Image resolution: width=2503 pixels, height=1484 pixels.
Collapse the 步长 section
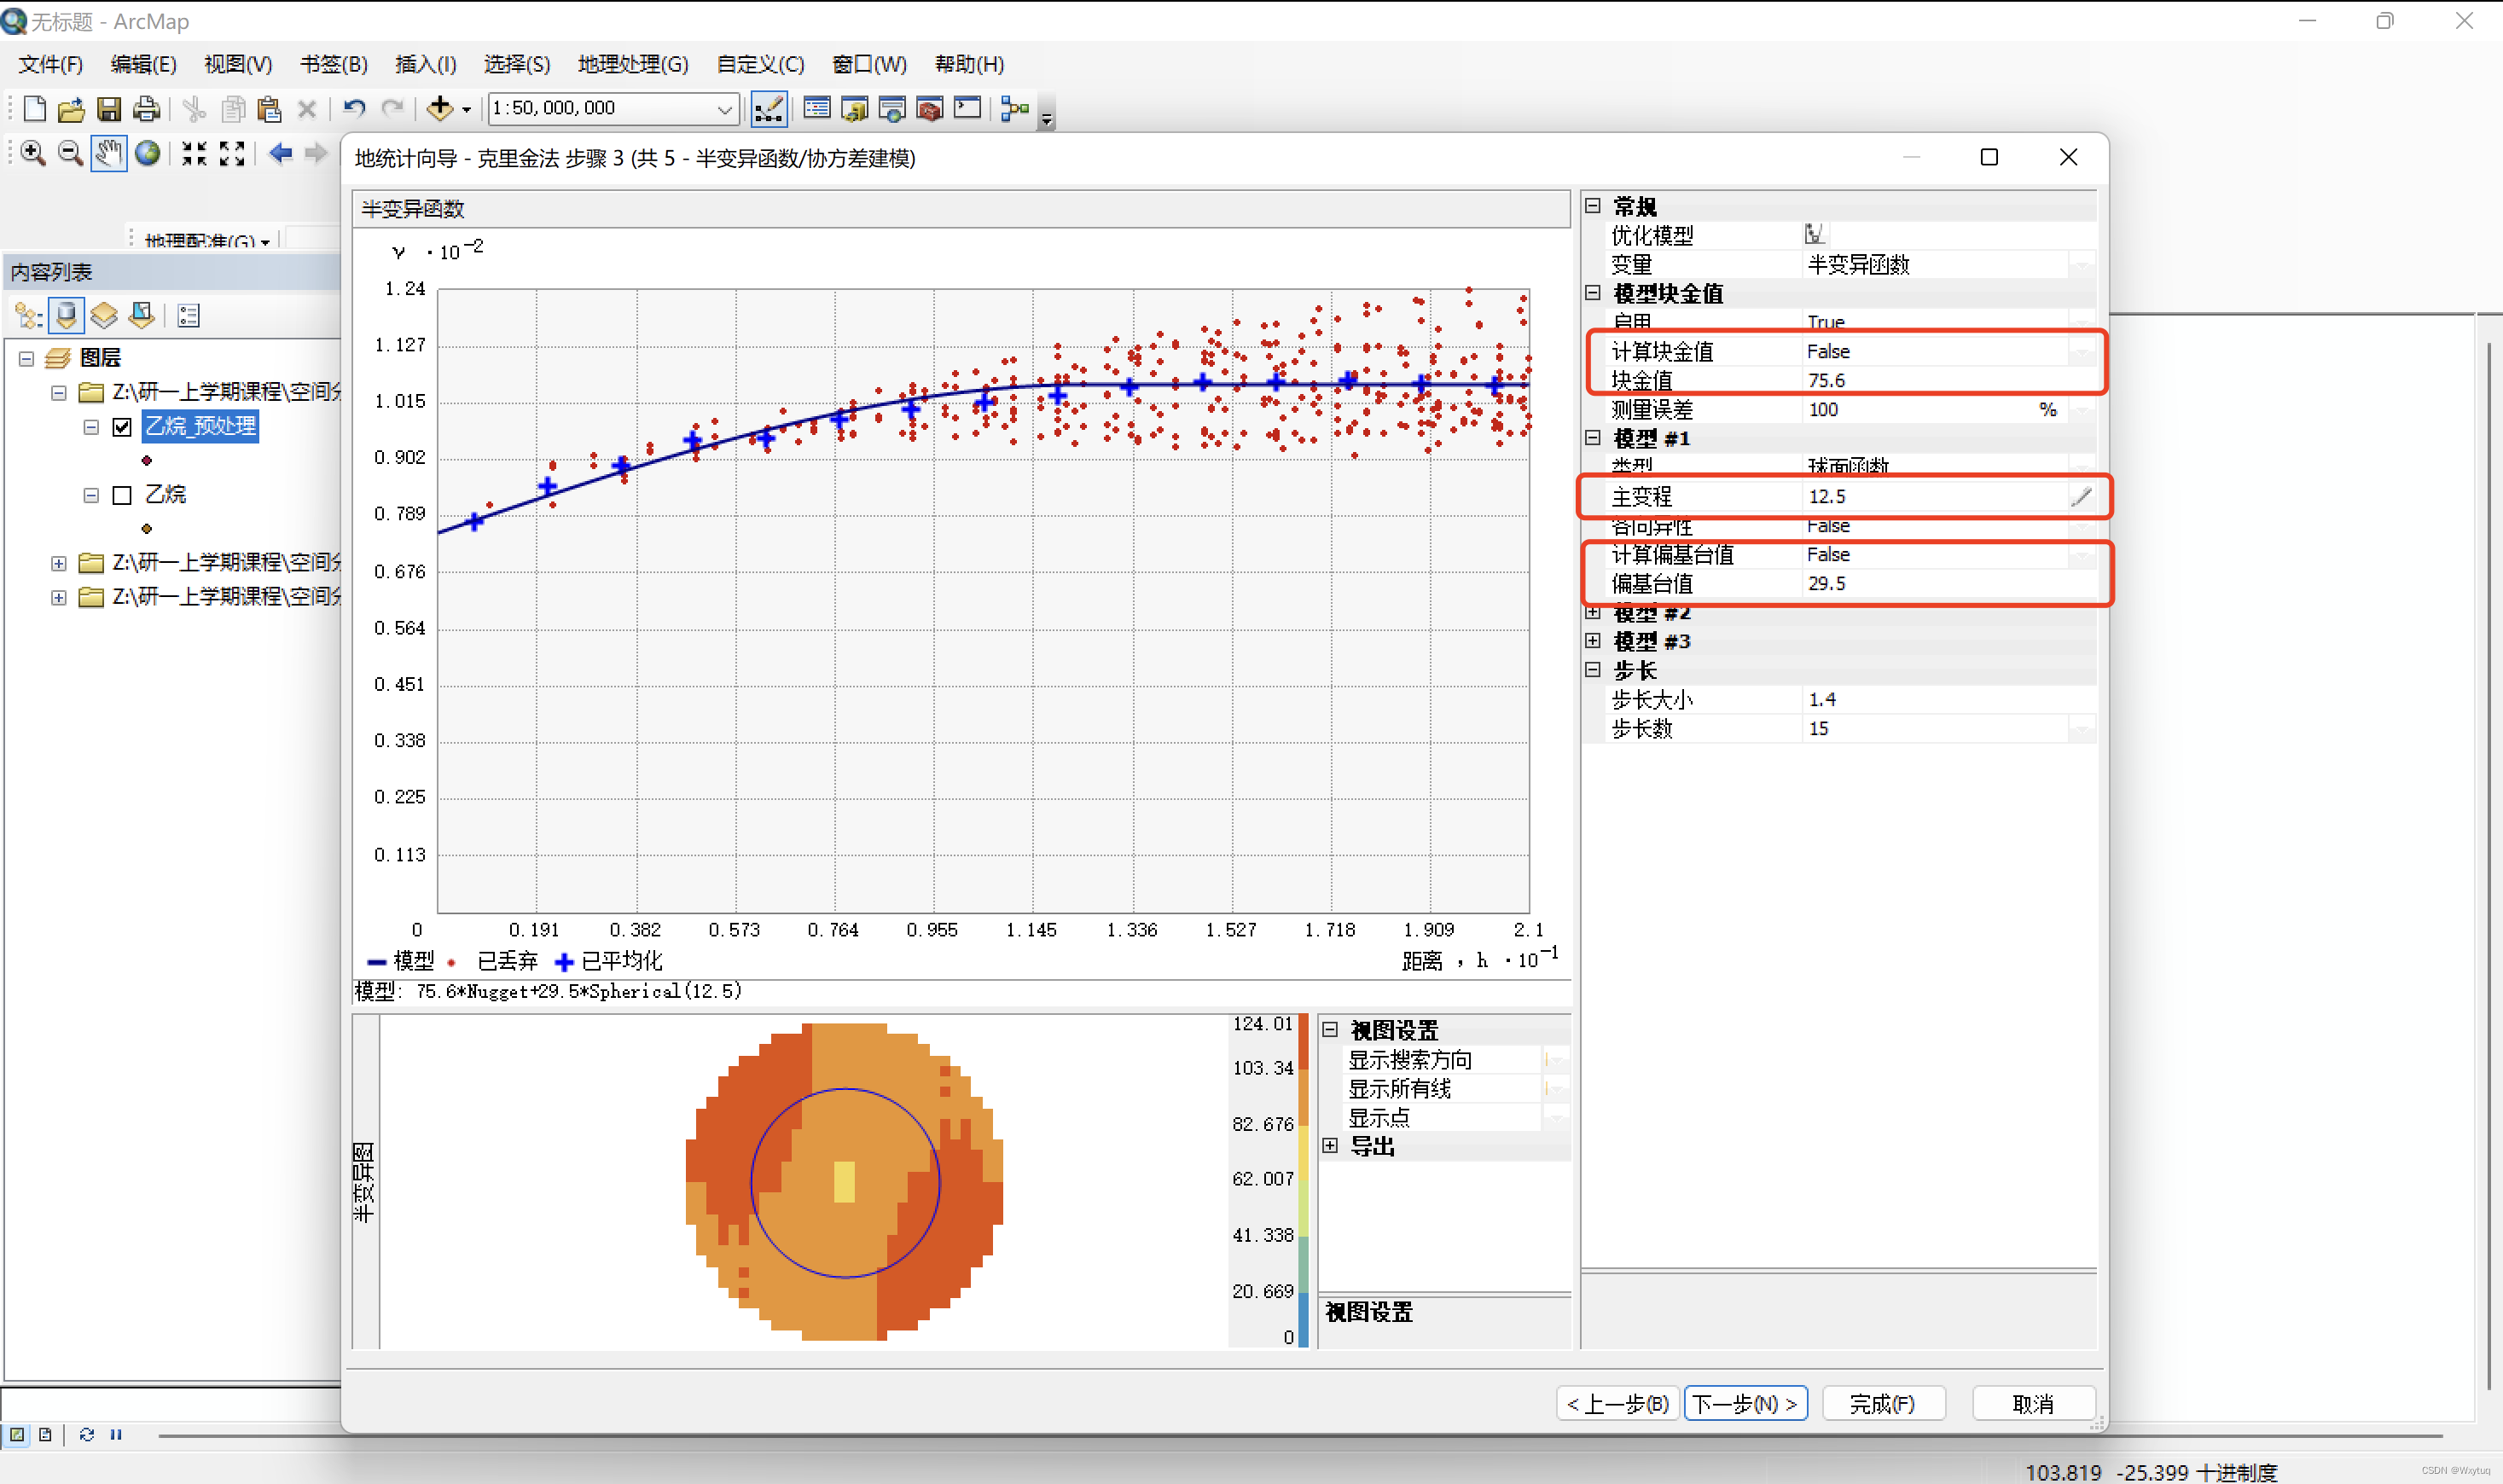click(x=1593, y=670)
